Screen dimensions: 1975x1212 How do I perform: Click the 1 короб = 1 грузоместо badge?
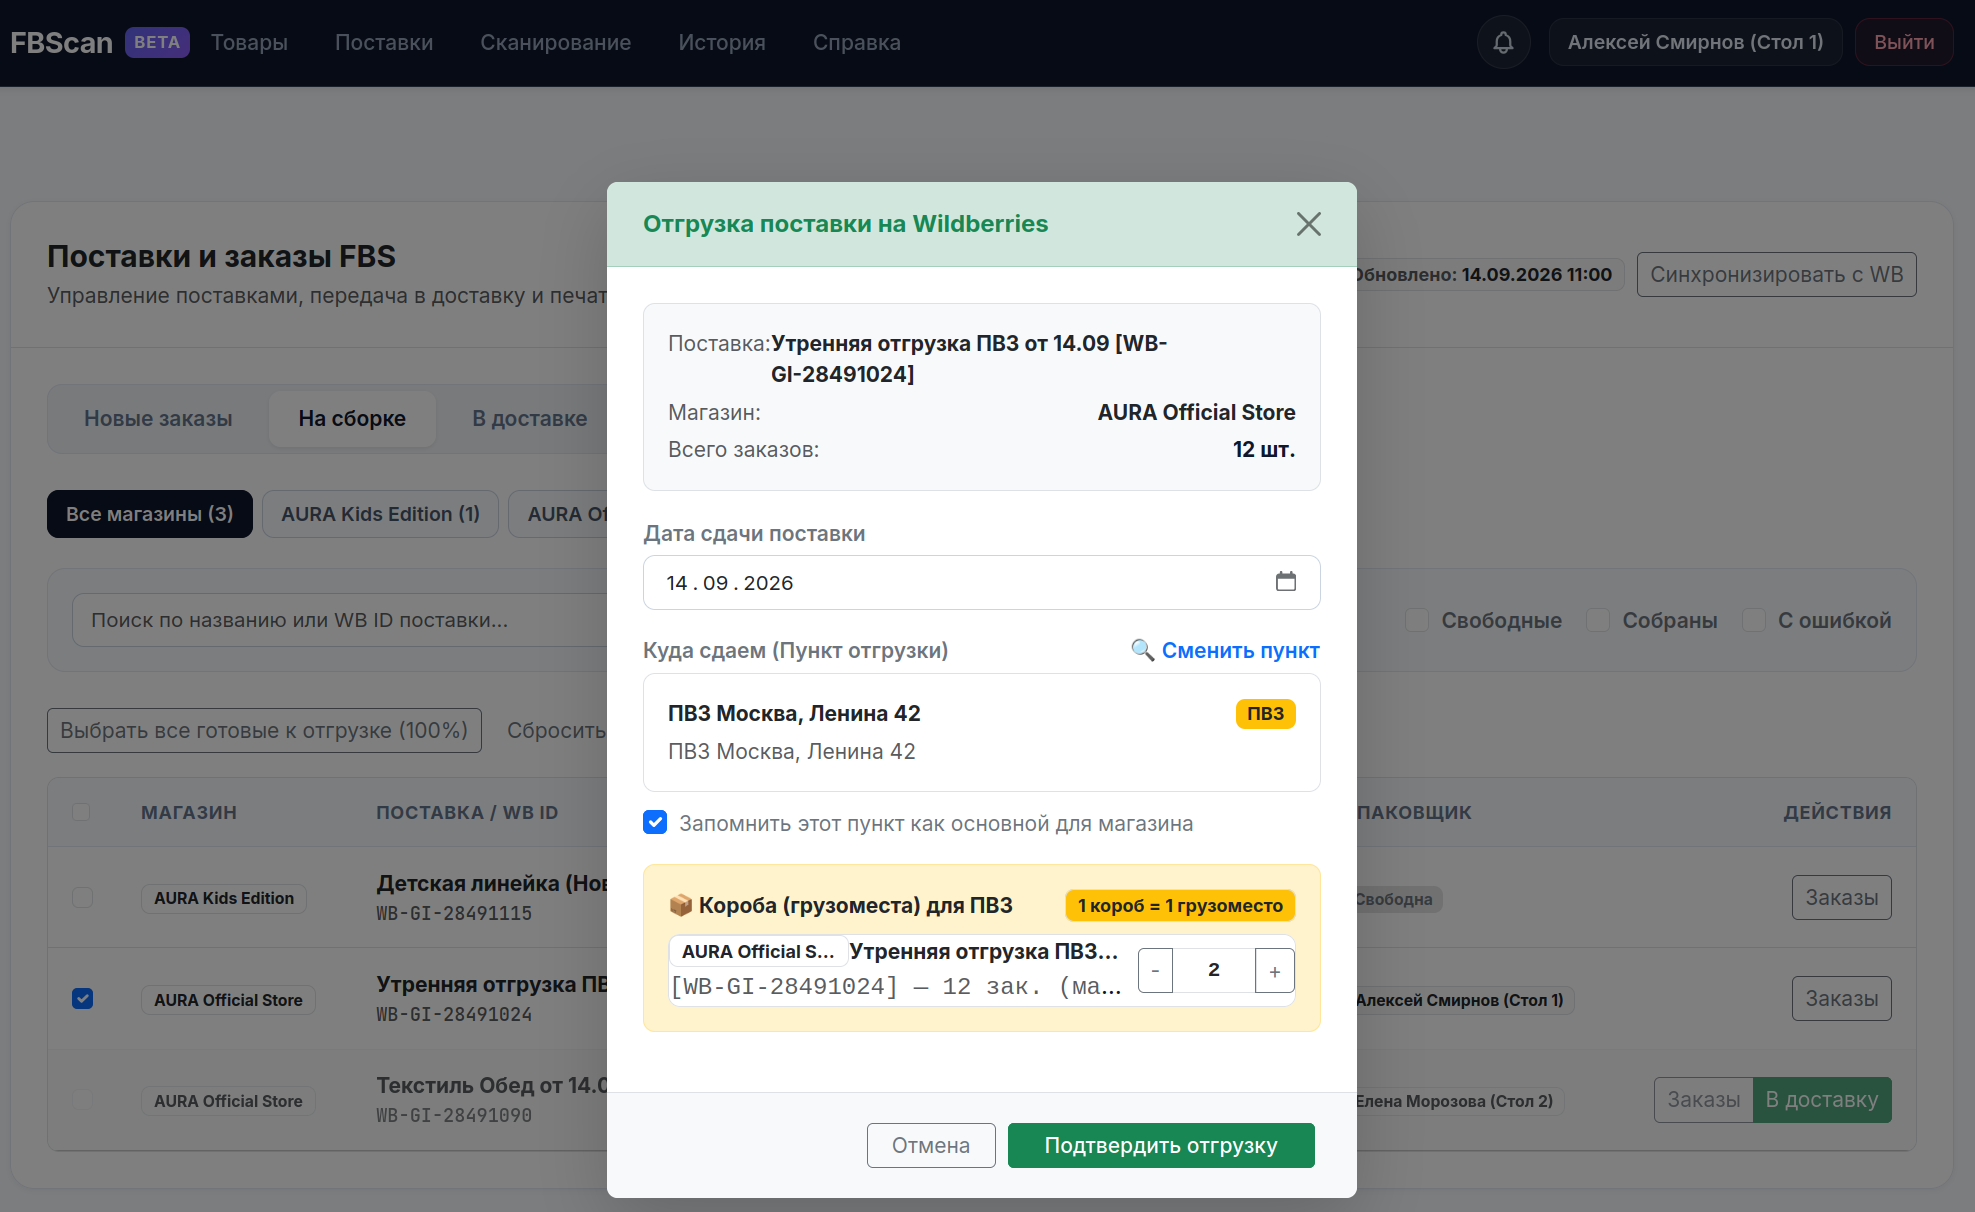(x=1180, y=905)
